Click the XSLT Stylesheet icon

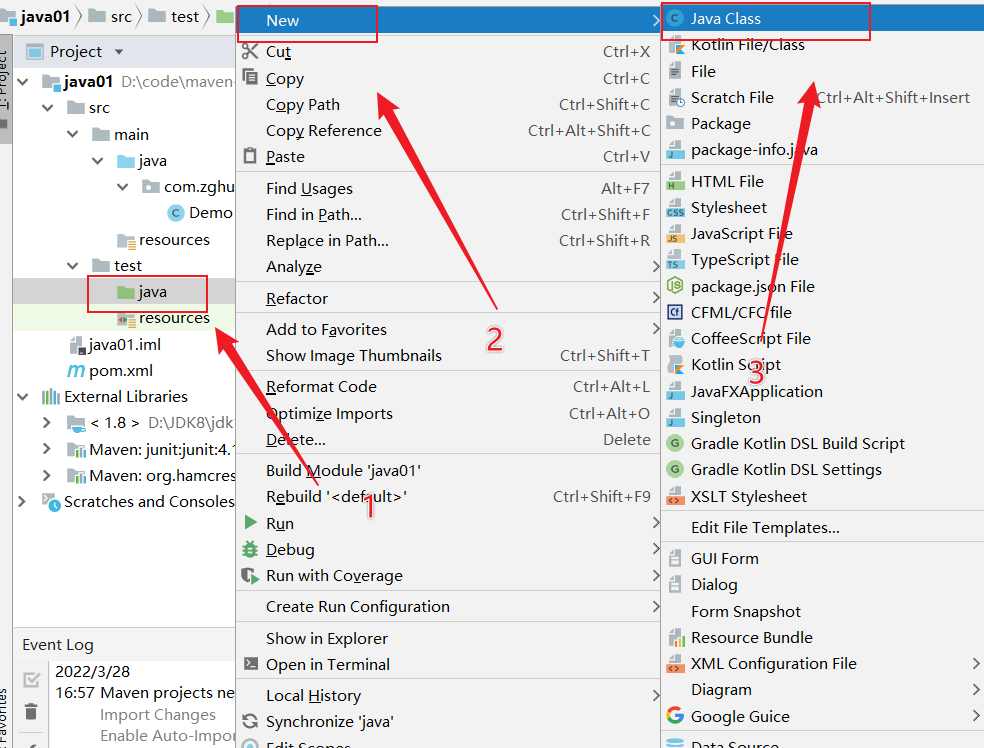pos(675,496)
